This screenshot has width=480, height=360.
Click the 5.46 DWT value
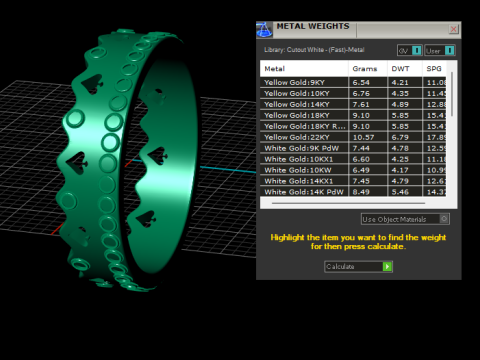click(x=400, y=192)
